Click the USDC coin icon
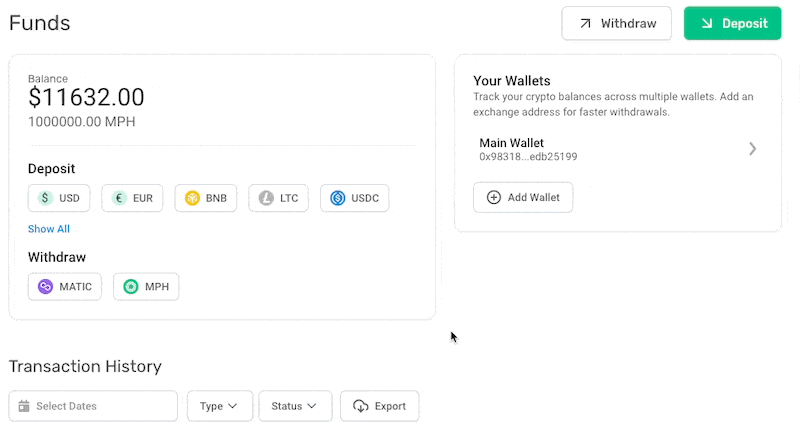The height and width of the screenshot is (442, 800). pos(338,198)
